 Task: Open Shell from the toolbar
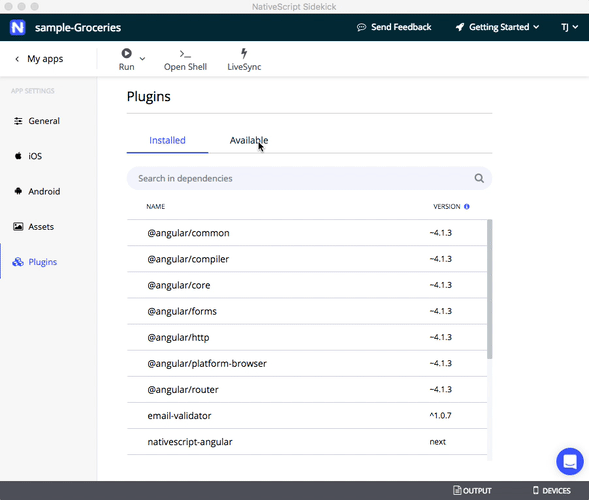(185, 60)
